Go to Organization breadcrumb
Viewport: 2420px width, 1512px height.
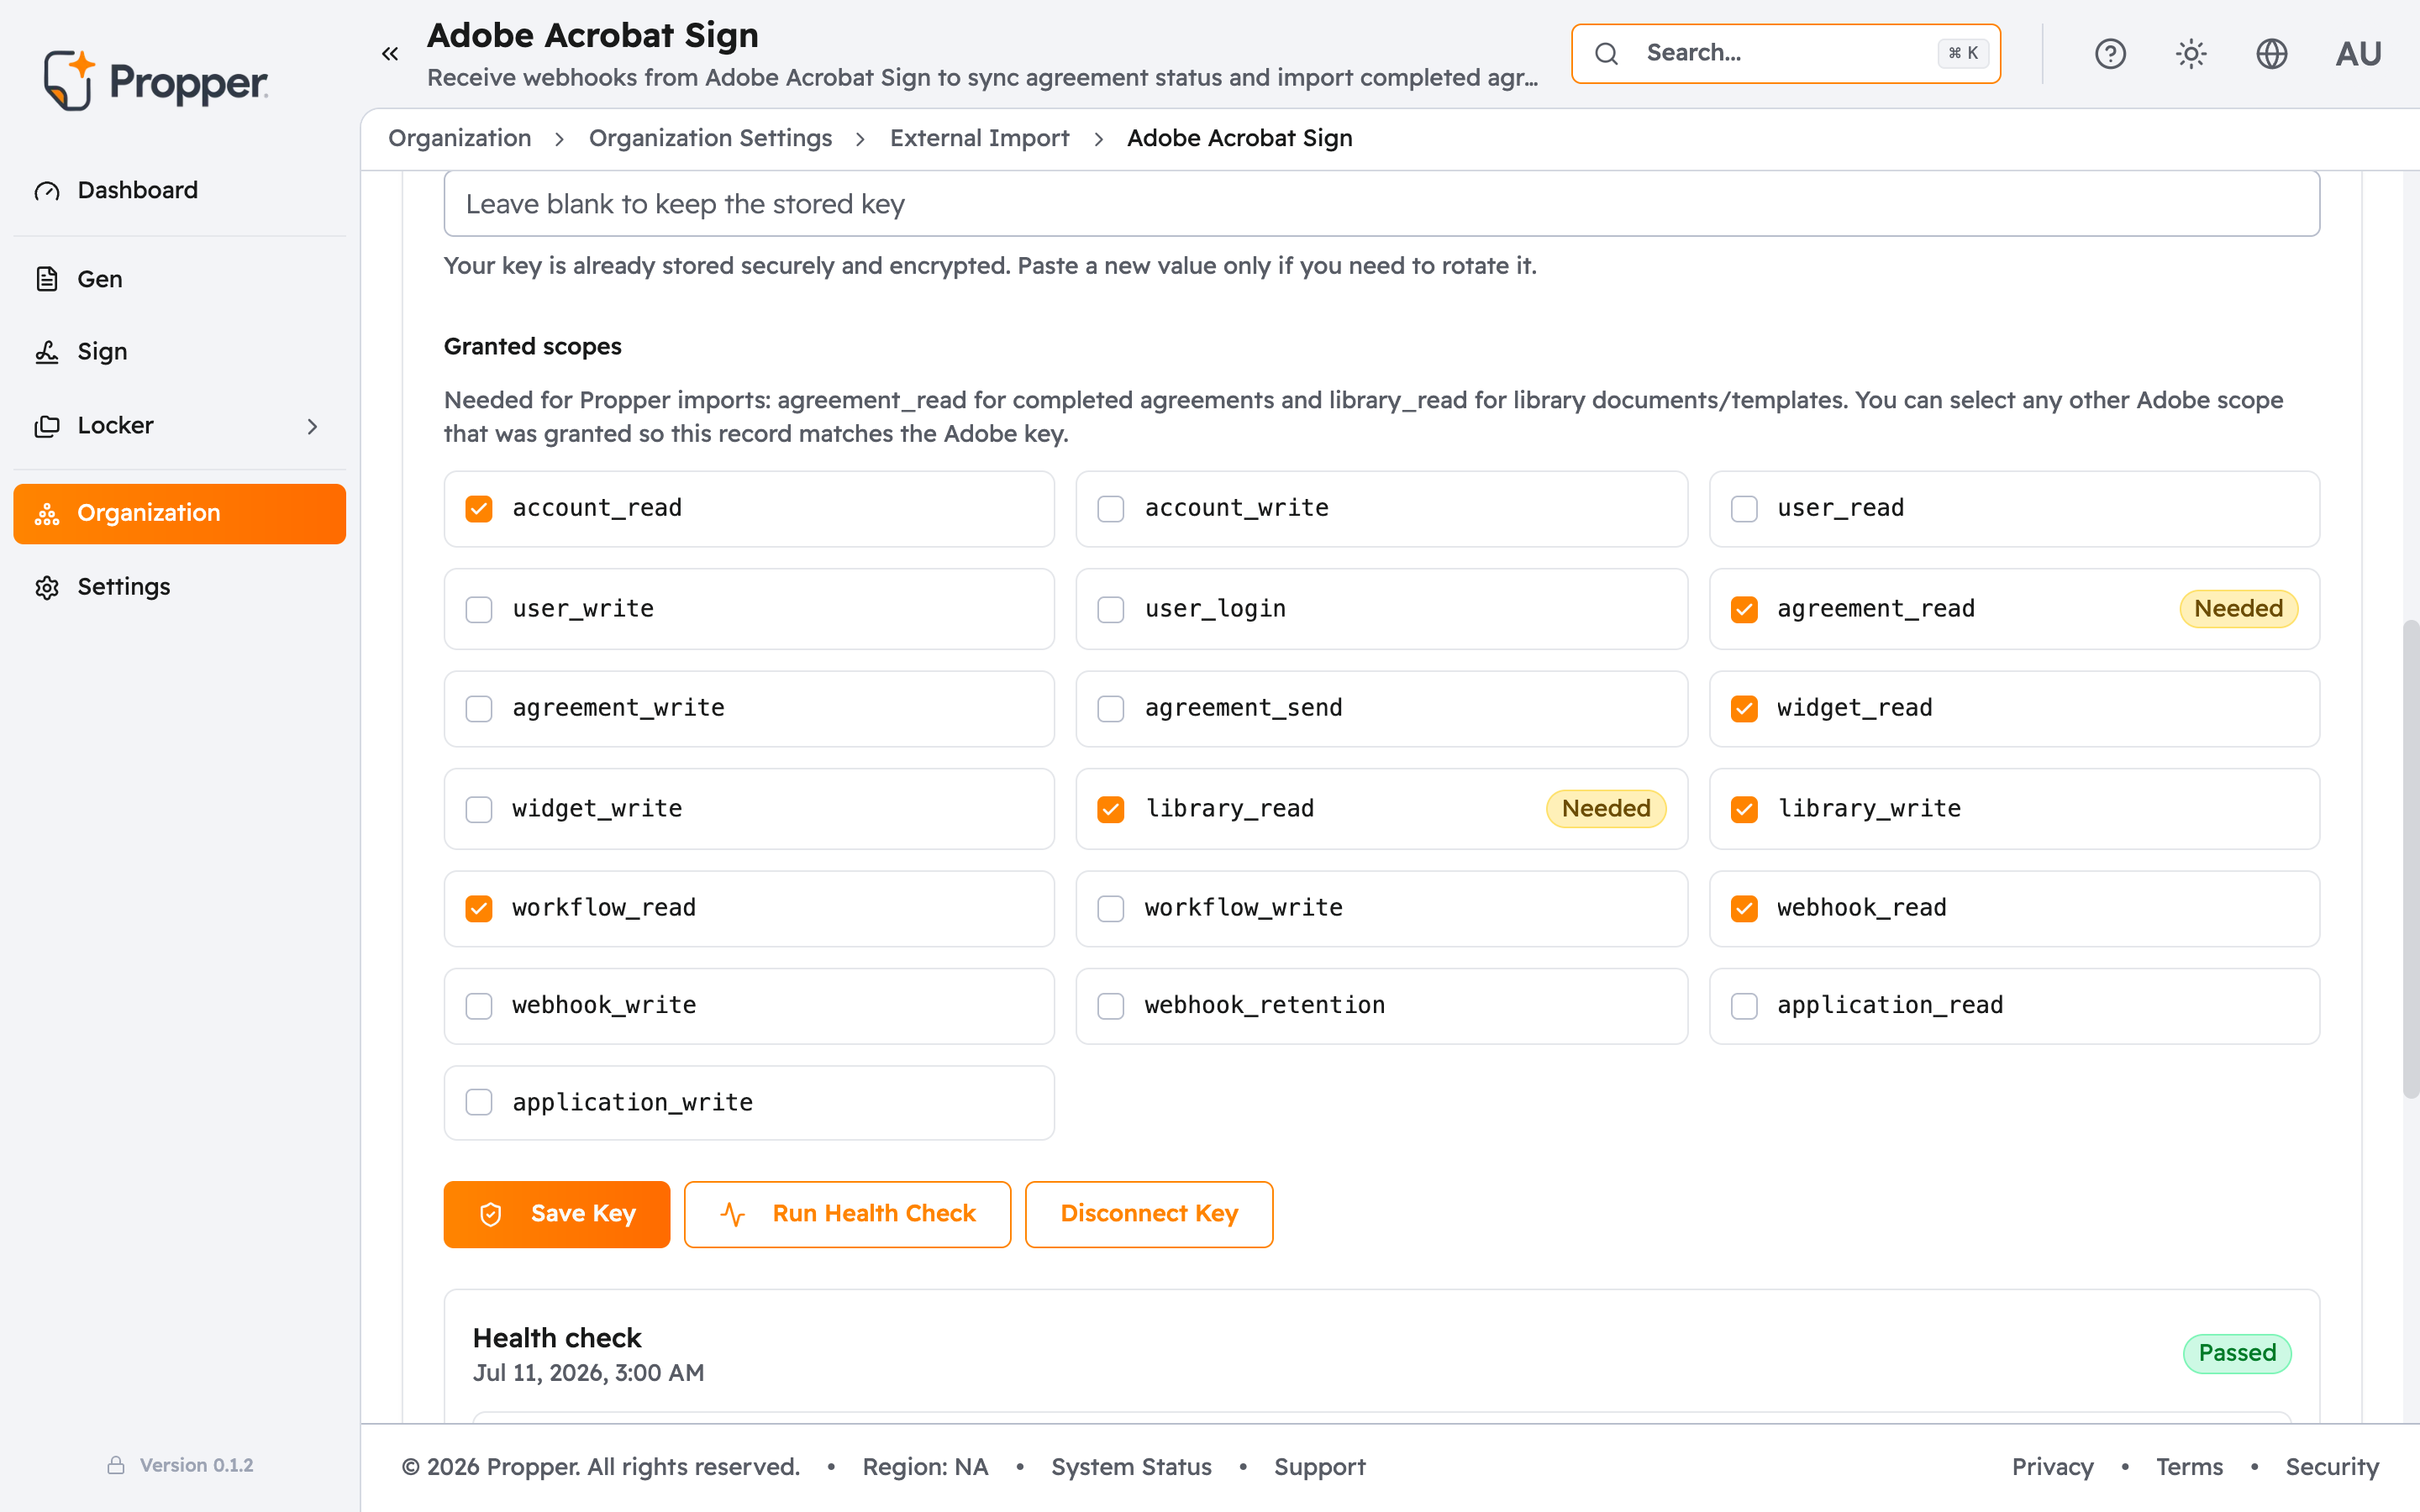click(460, 138)
